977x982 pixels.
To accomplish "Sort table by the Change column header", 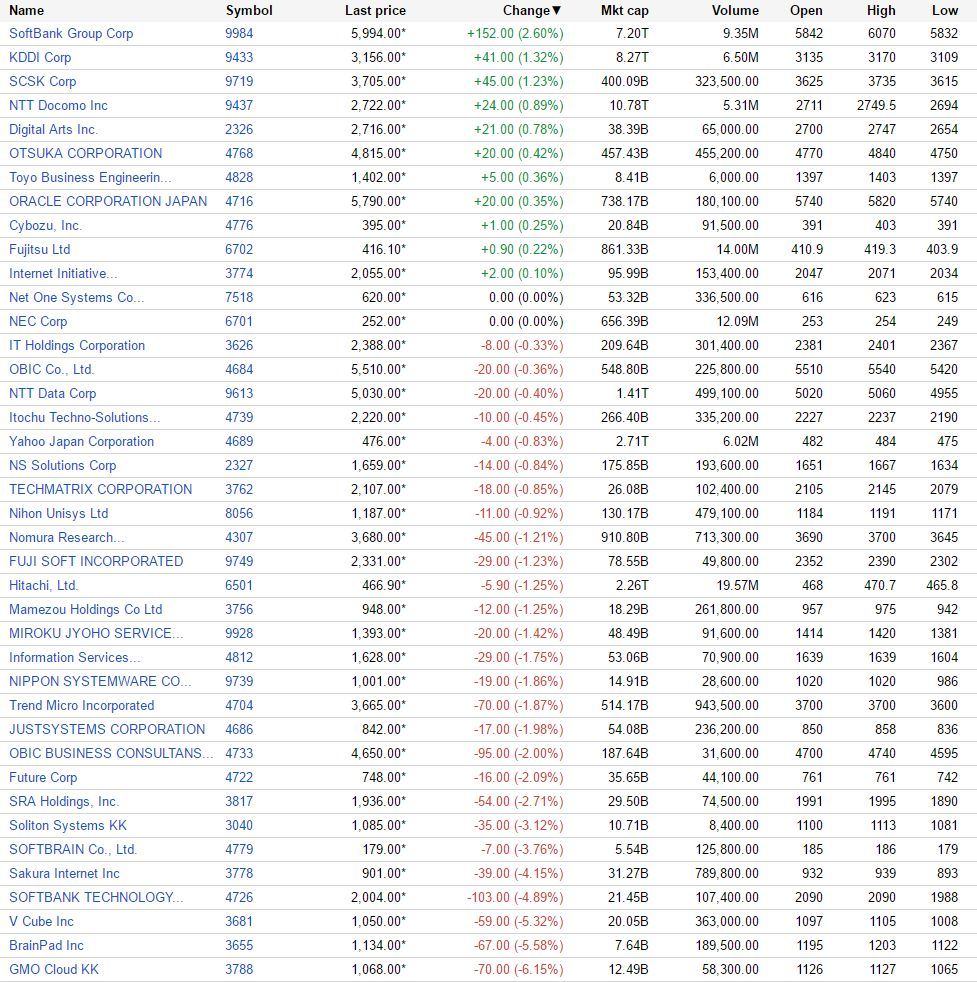I will (532, 11).
